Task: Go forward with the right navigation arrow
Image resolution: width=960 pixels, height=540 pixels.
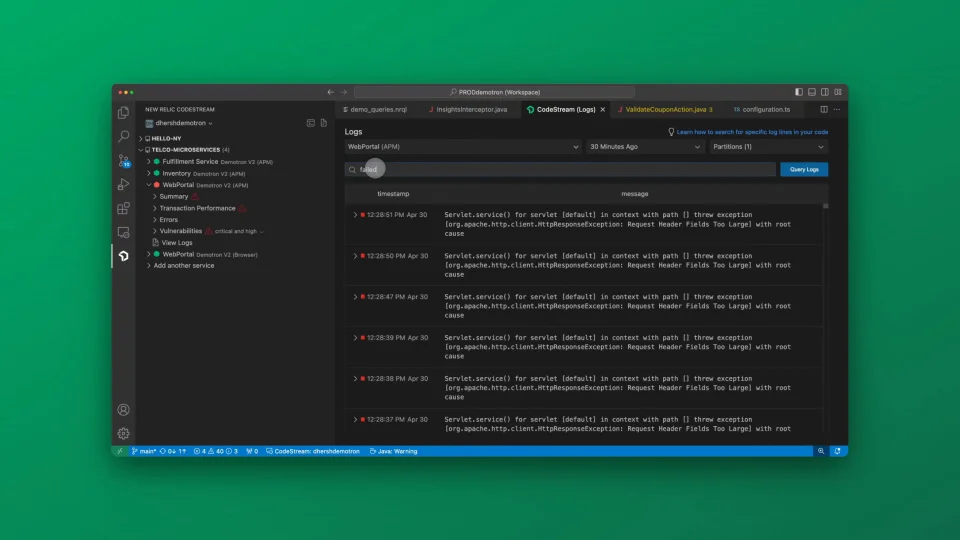Action: pos(344,92)
